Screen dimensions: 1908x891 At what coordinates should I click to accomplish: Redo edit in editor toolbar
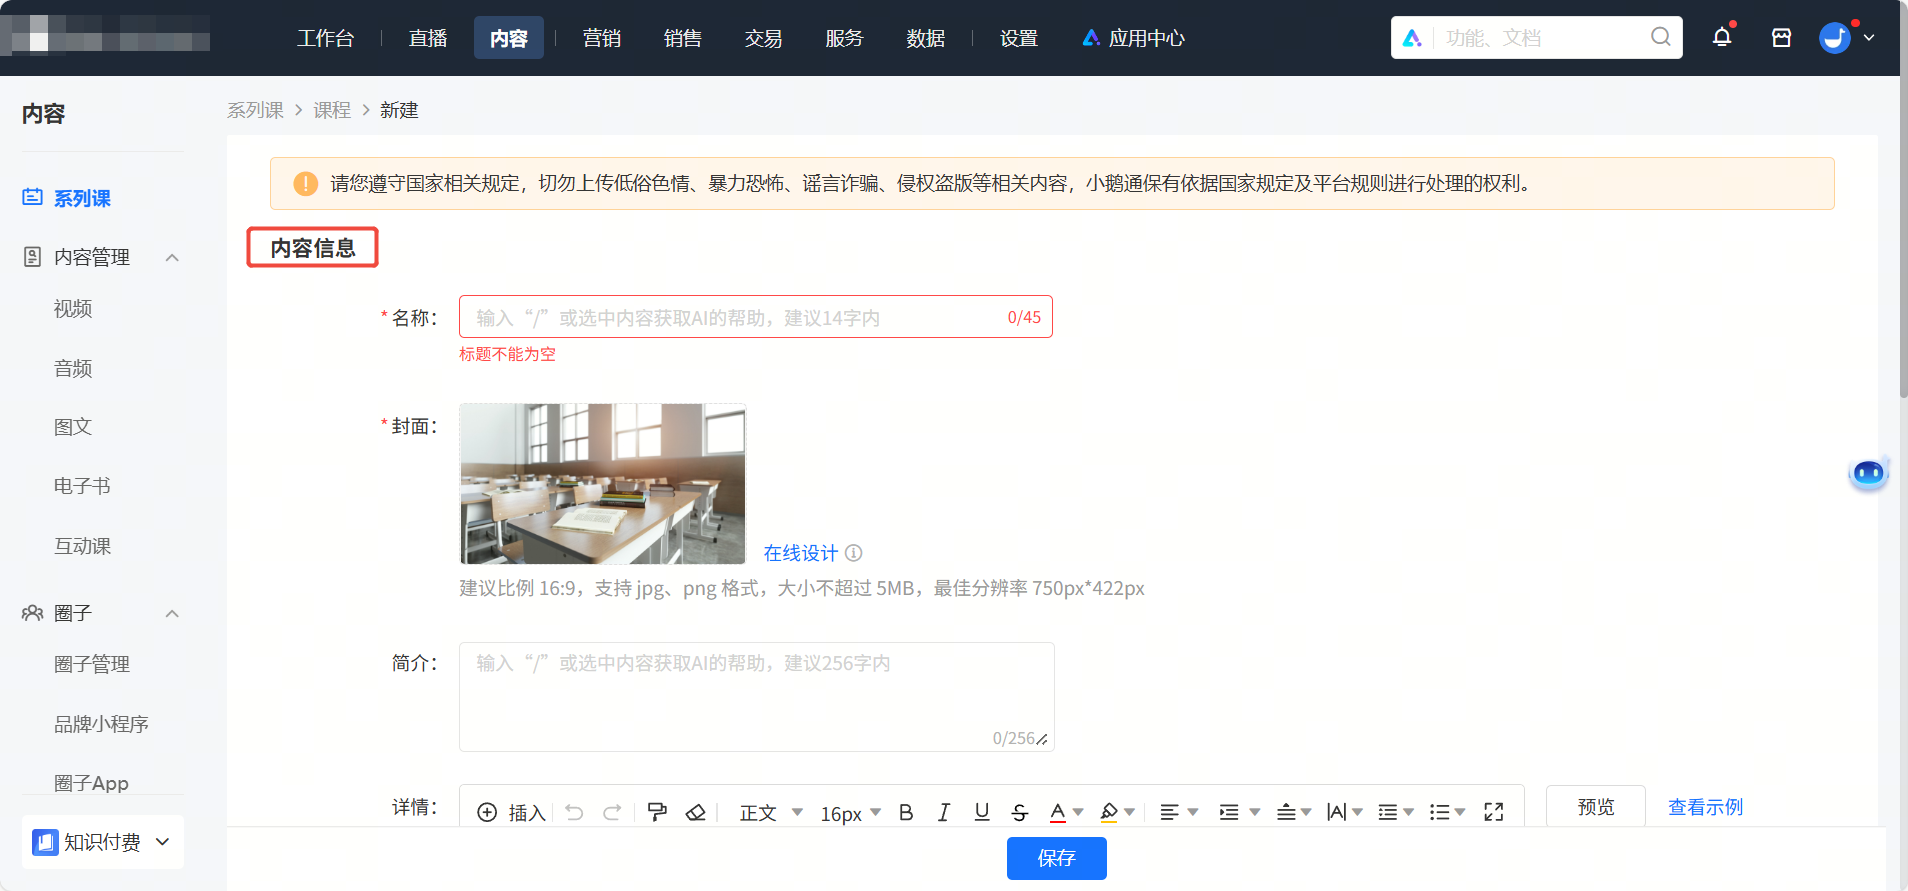click(x=612, y=812)
